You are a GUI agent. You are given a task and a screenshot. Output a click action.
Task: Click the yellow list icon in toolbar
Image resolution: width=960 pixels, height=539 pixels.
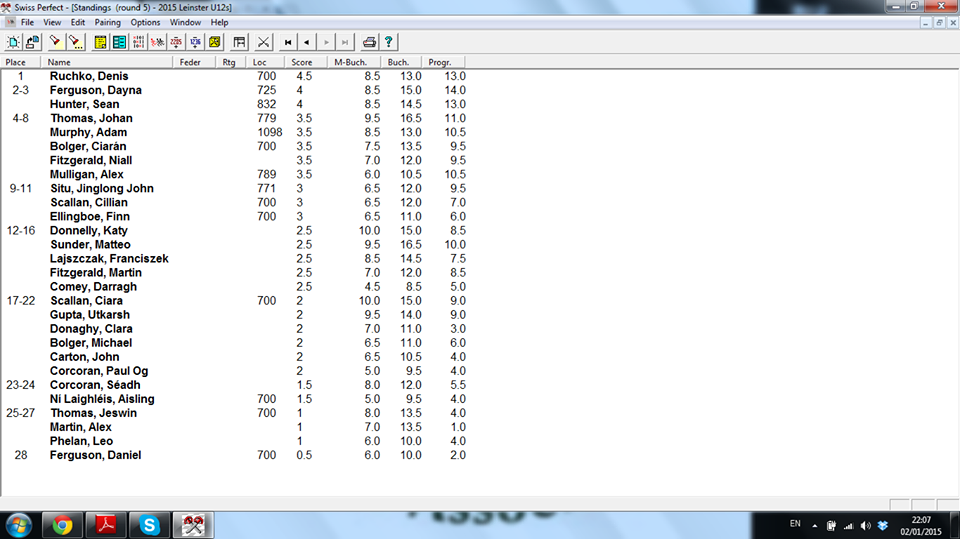[101, 42]
